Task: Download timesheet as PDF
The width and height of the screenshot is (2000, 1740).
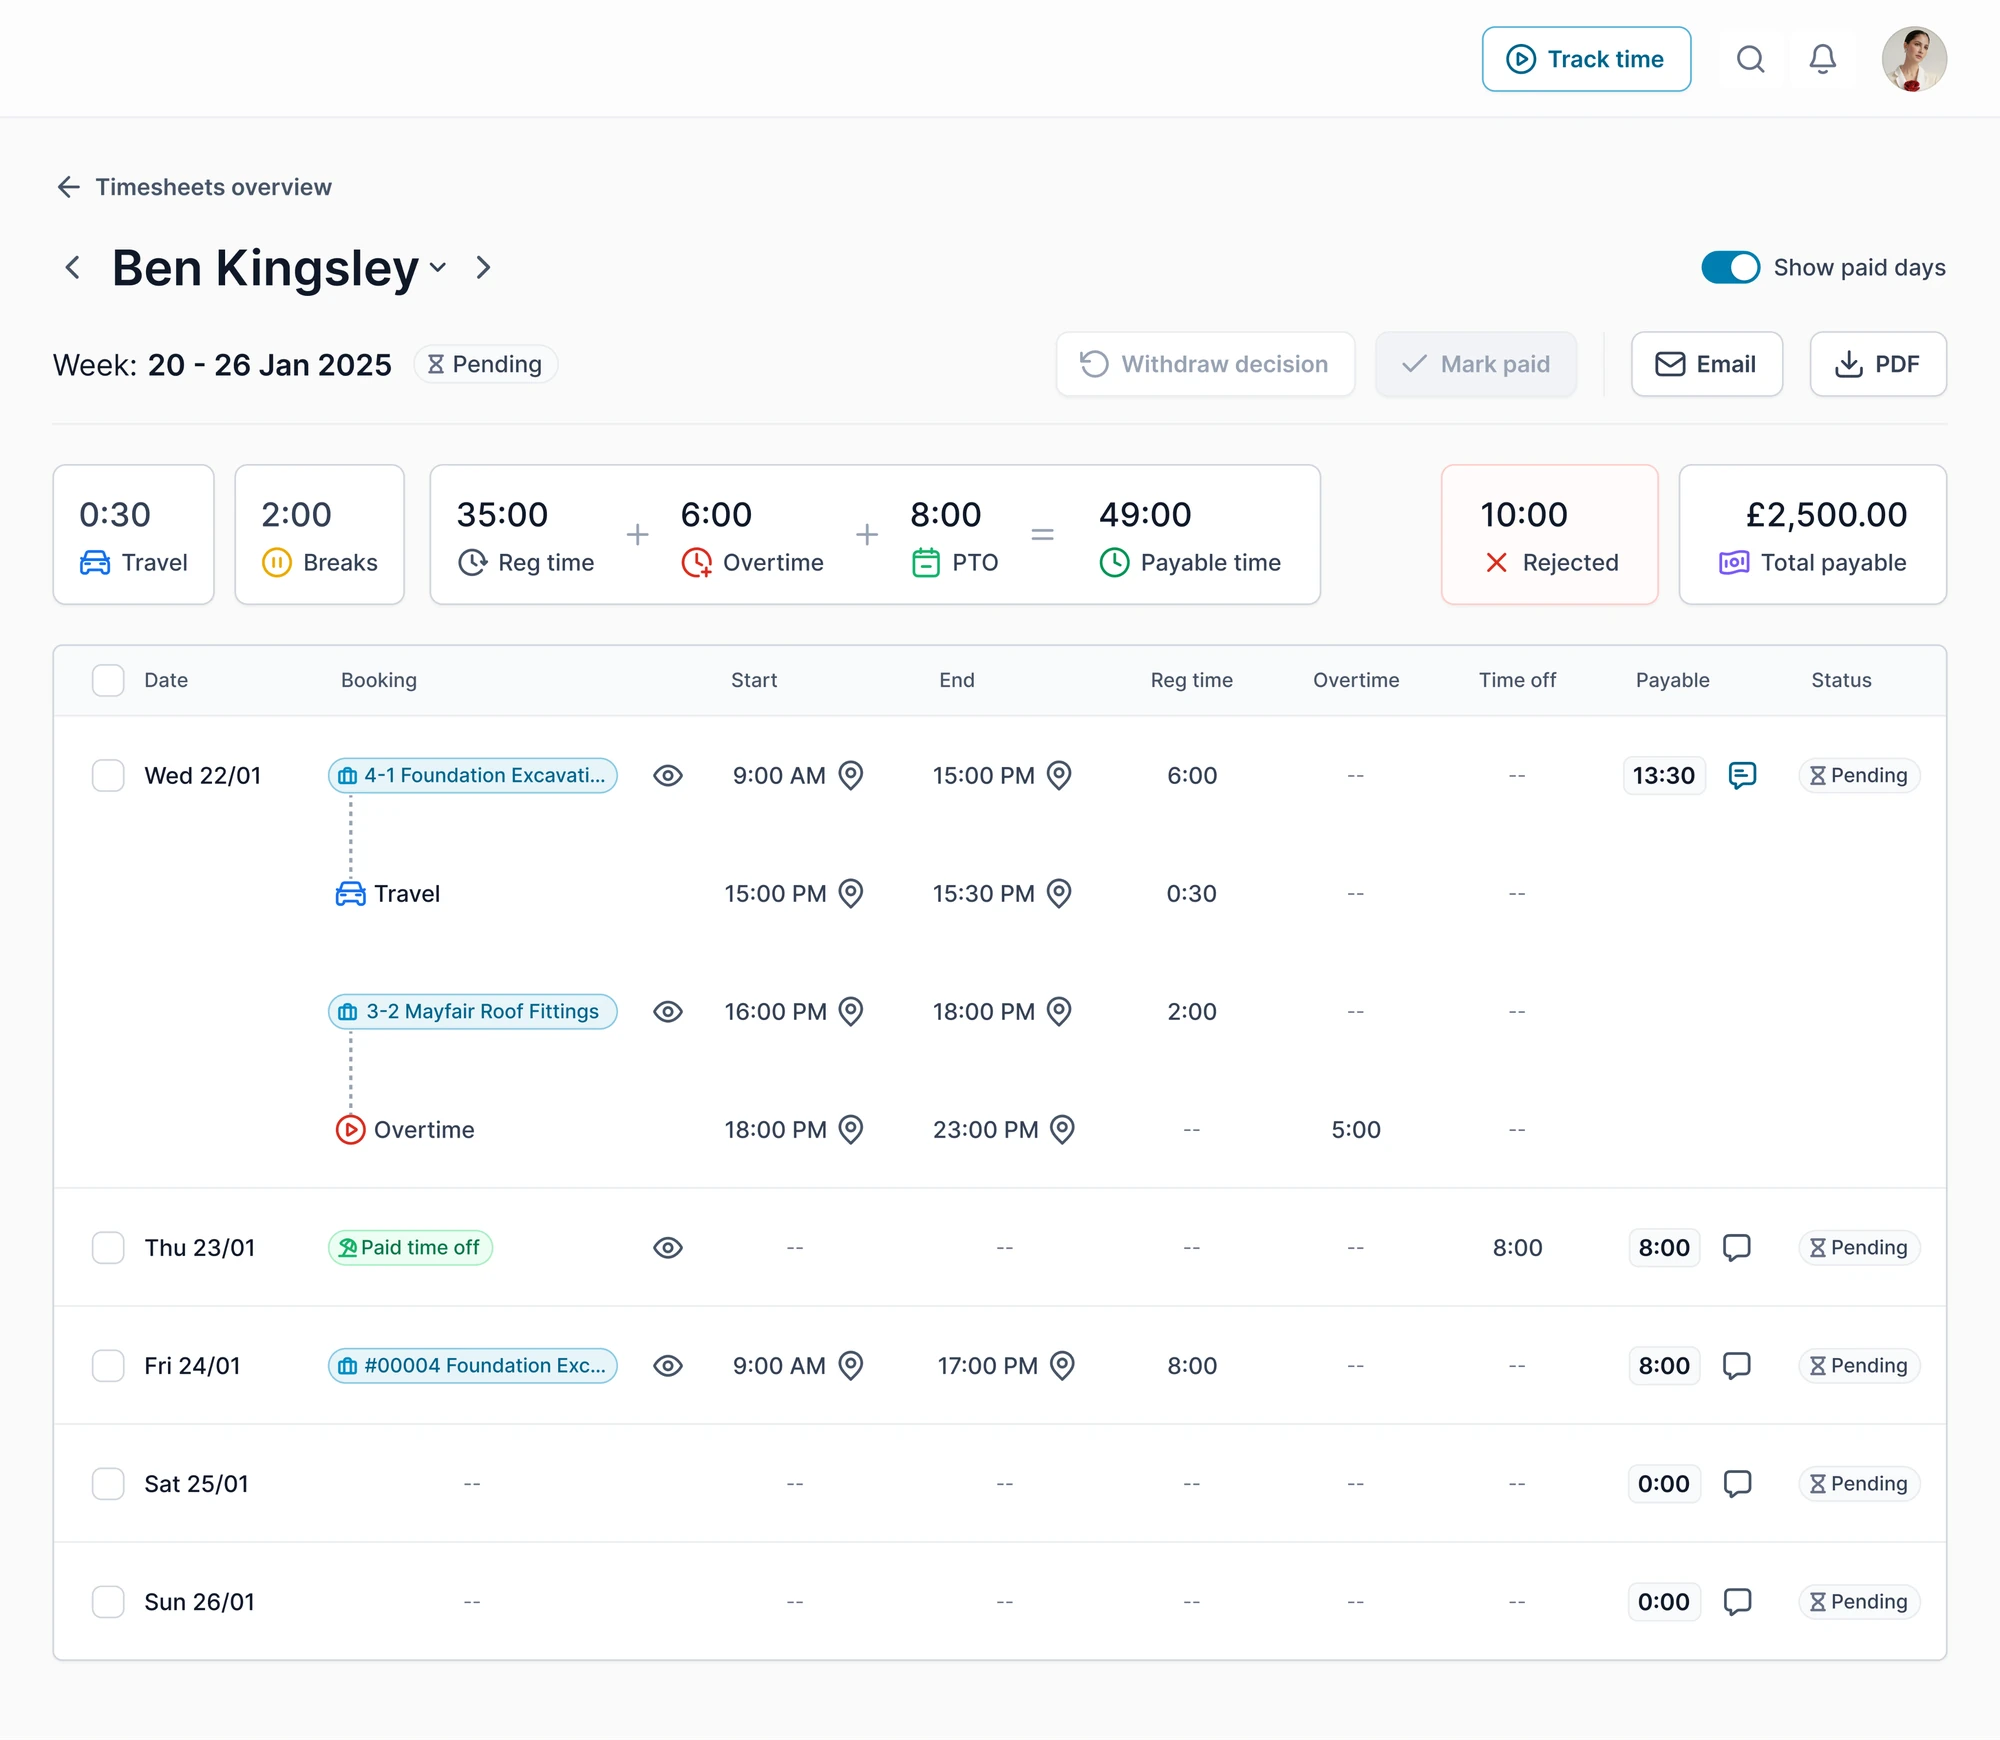Action: pyautogui.click(x=1878, y=364)
